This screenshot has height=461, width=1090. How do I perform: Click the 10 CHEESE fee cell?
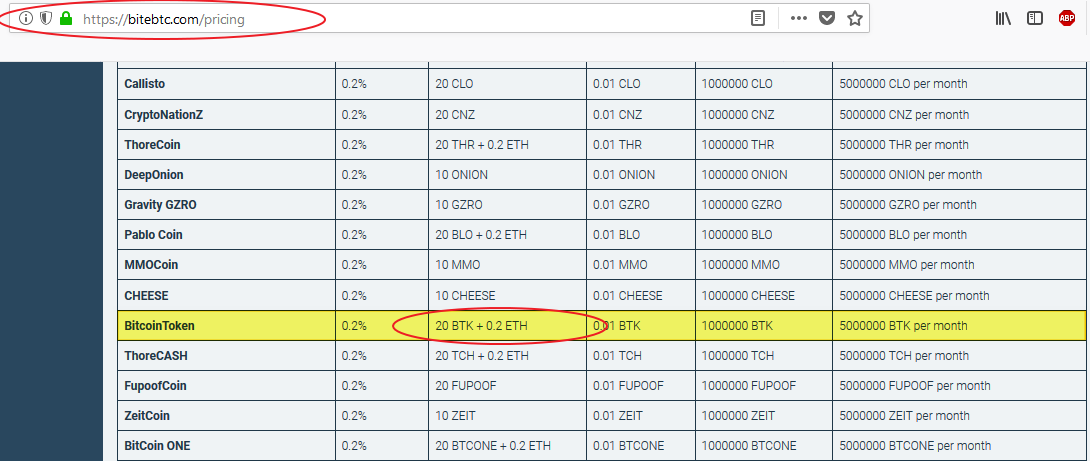(507, 296)
